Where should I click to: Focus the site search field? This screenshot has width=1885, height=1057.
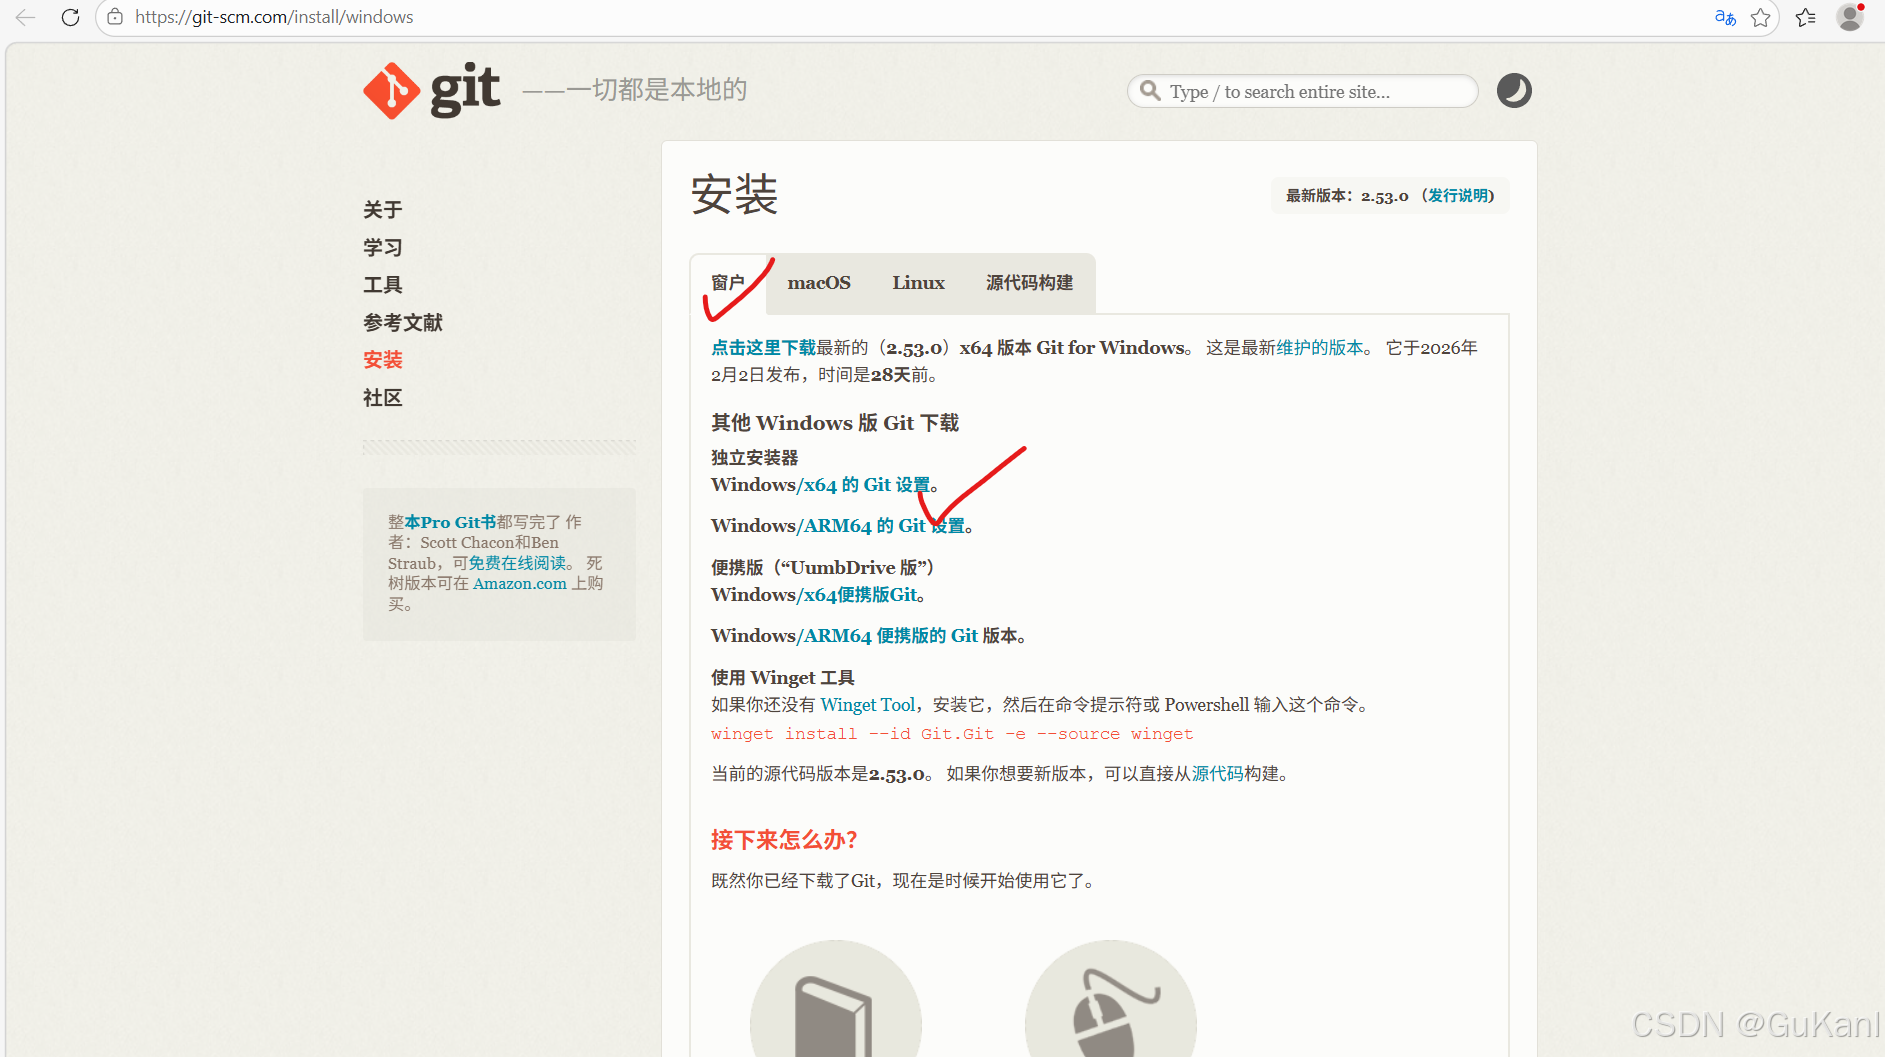[1302, 91]
